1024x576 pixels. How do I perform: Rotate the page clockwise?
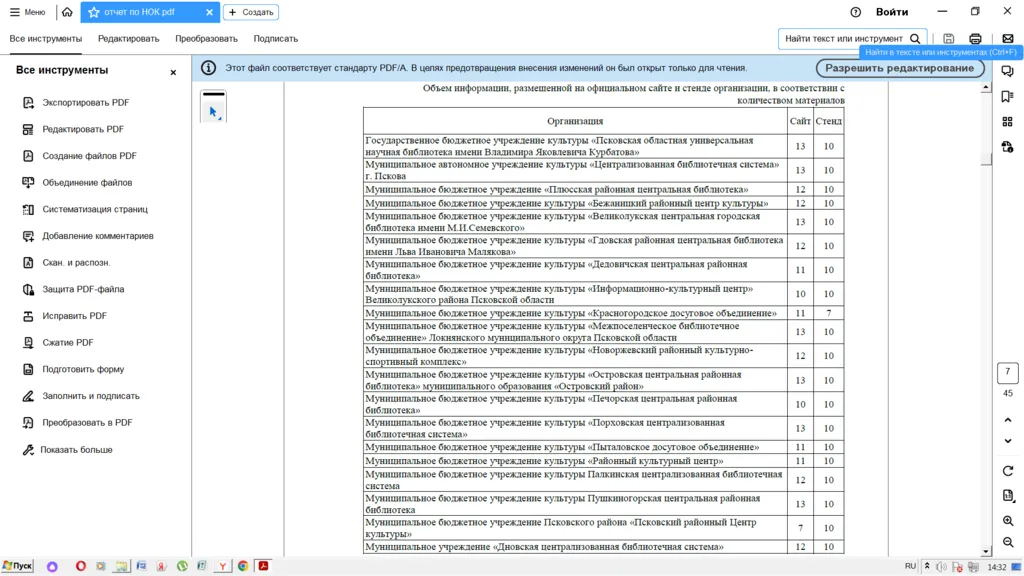(1007, 471)
